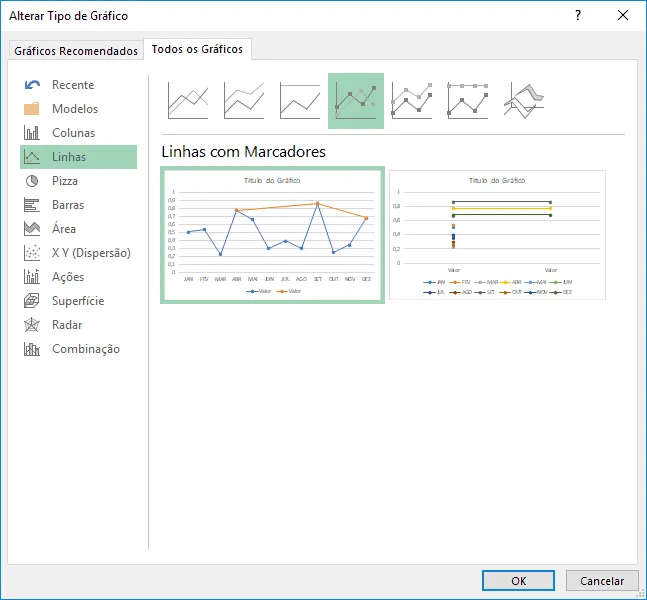Pick 100% Stacked Line with Markers icon

[x=468, y=101]
